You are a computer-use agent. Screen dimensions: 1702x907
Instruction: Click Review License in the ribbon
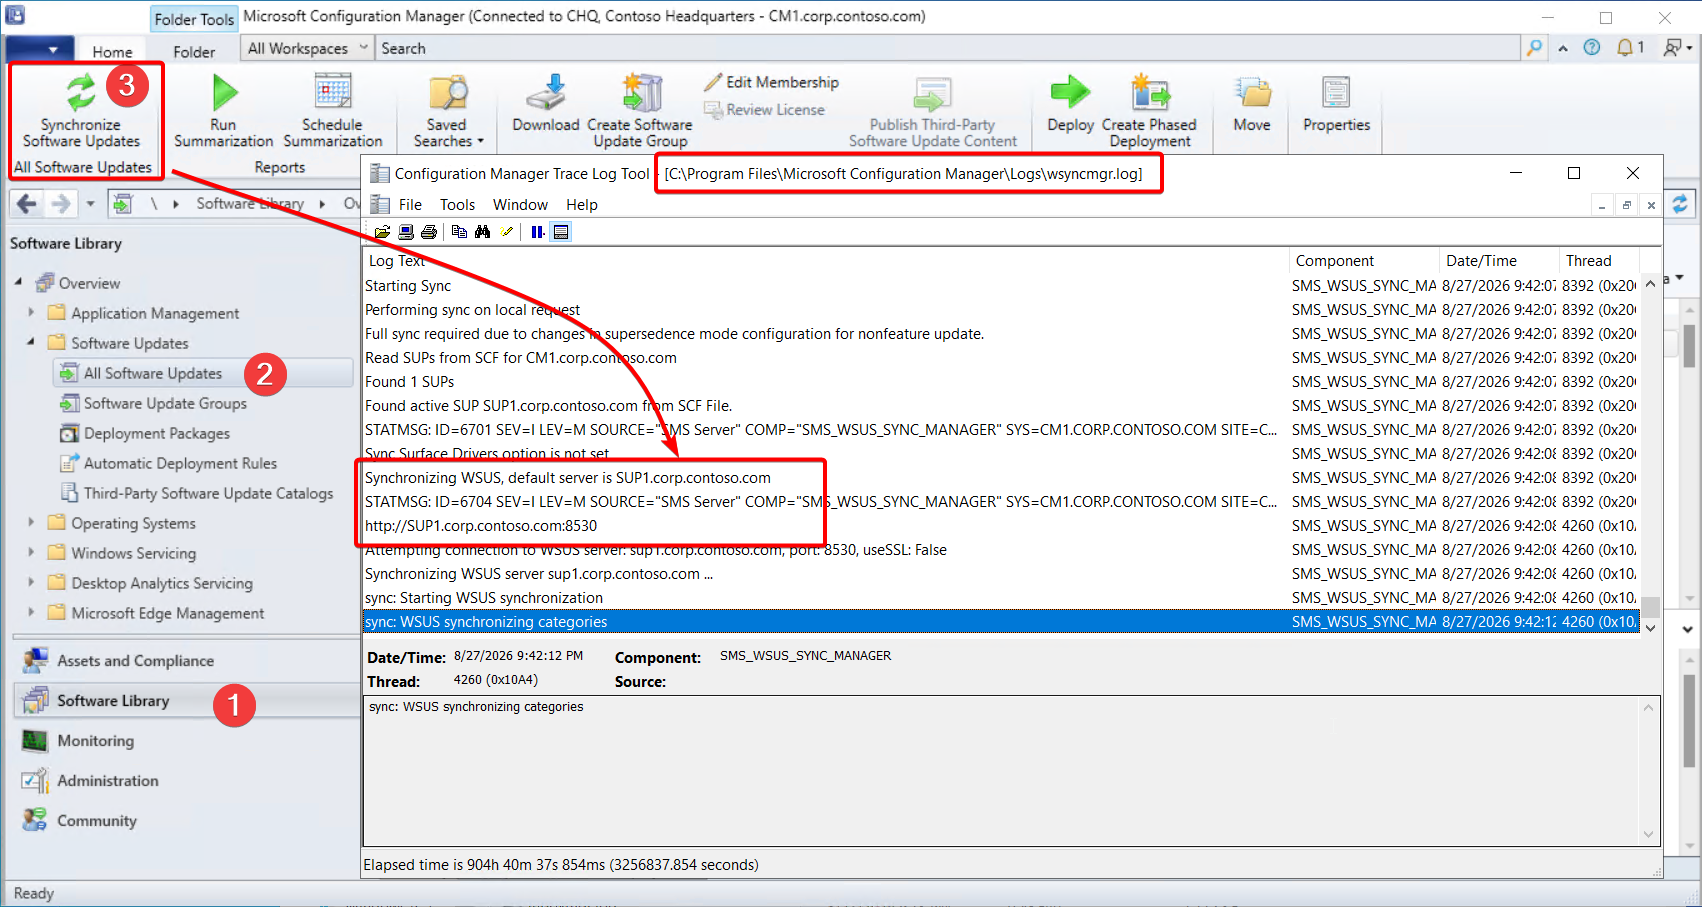764,110
